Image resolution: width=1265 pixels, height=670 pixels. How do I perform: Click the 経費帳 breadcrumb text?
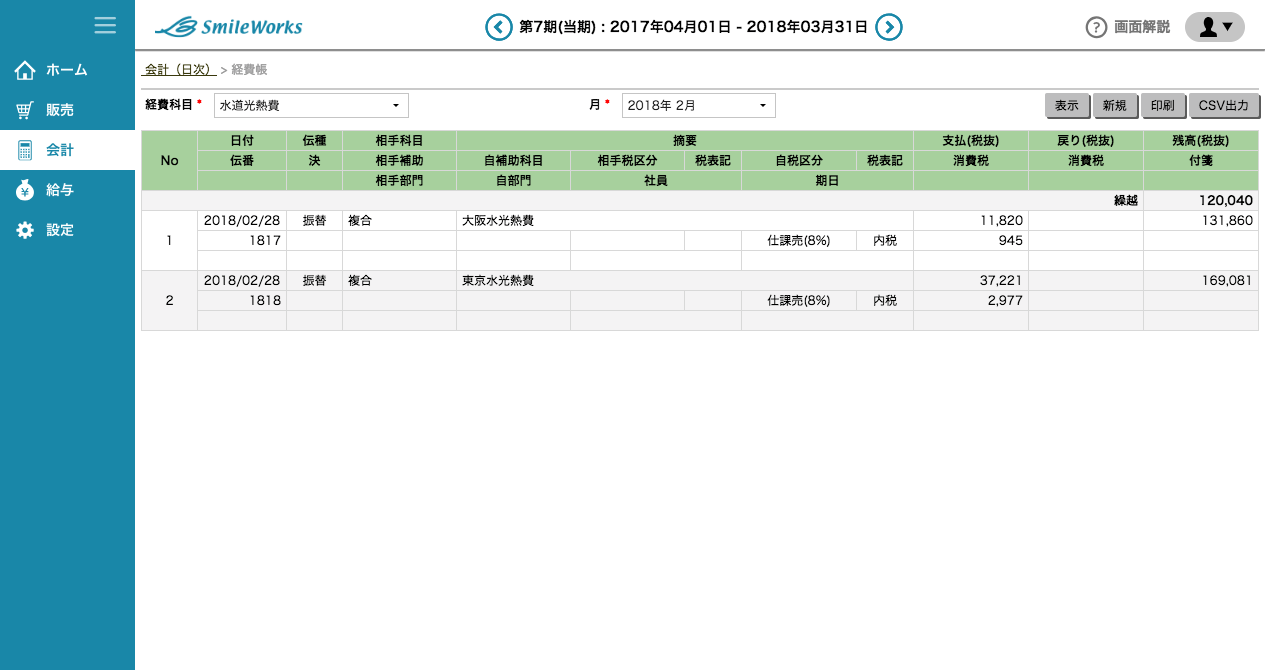249,70
